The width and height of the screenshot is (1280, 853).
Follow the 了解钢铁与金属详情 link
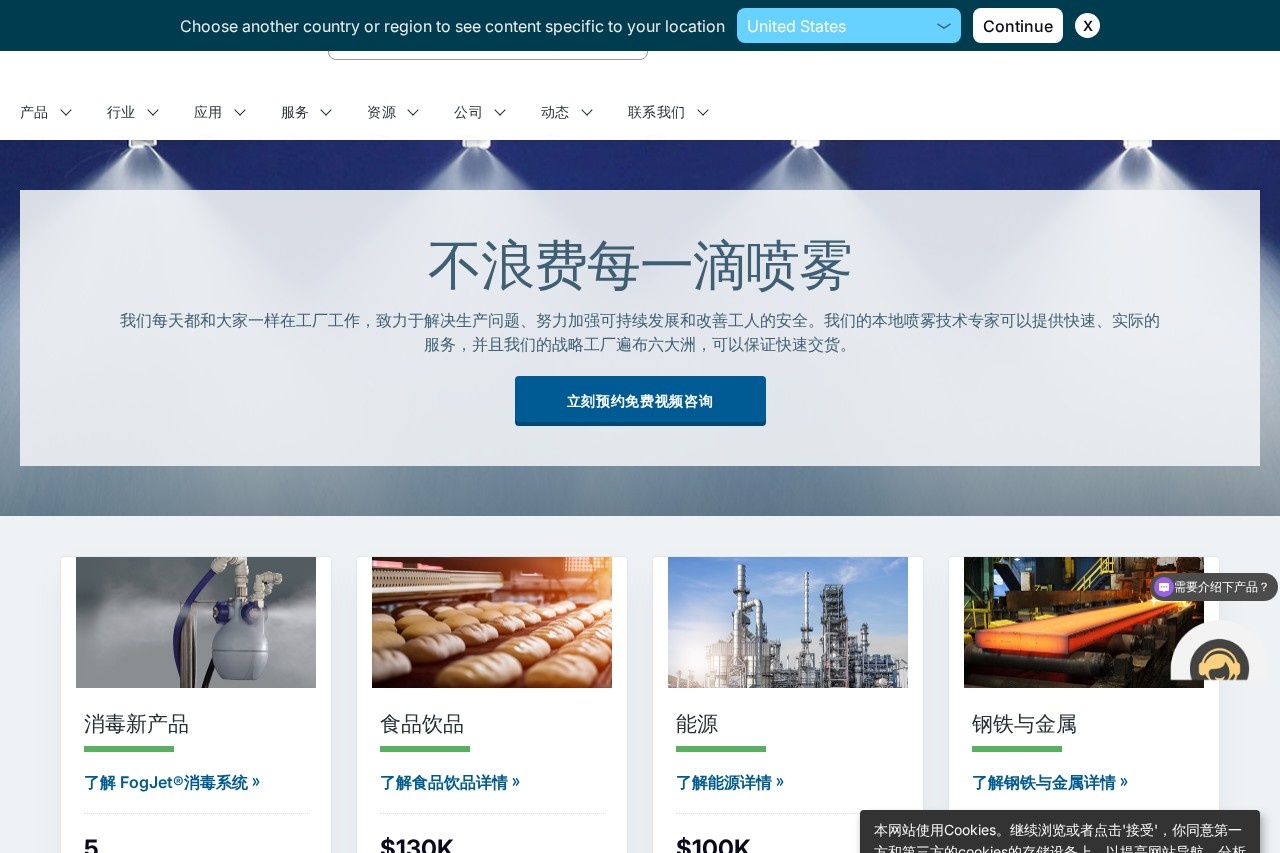1050,782
